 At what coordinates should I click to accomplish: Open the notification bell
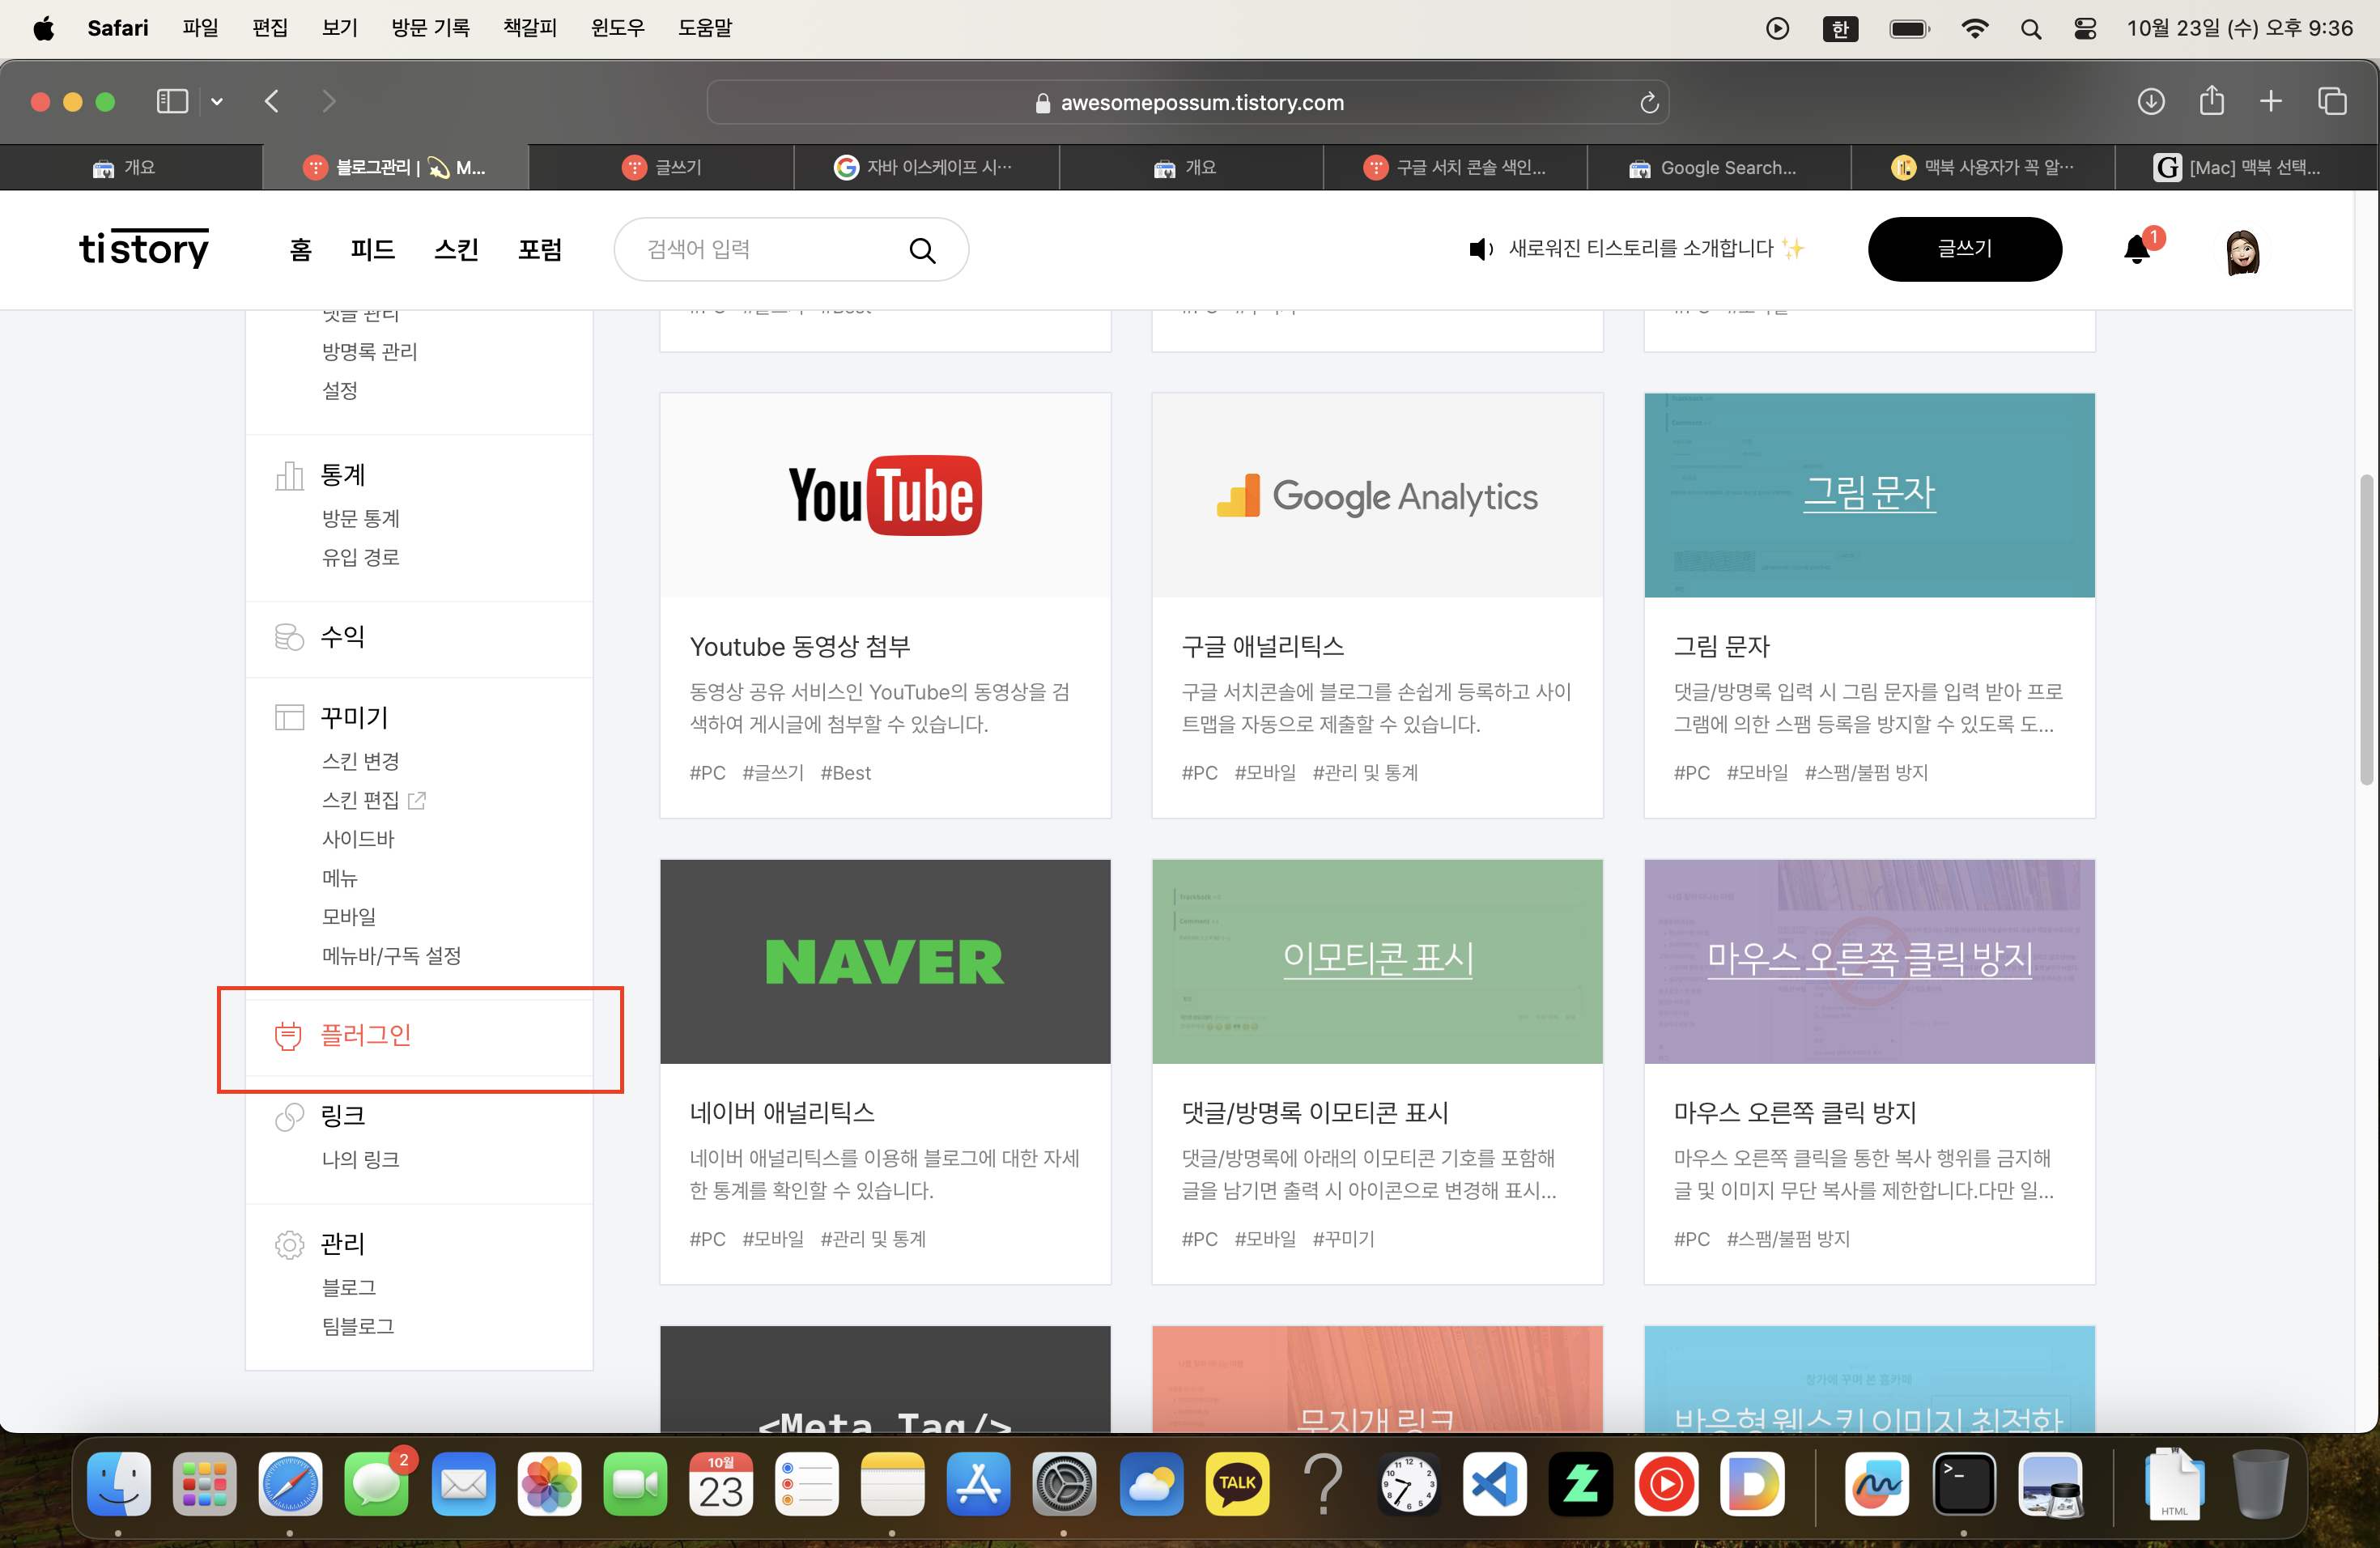[x=2137, y=249]
